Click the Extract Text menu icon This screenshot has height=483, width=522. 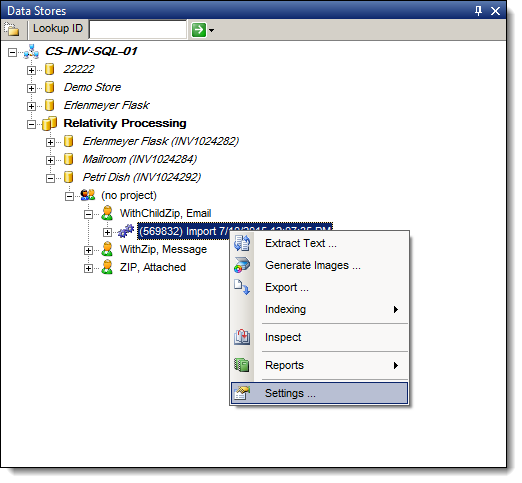tap(242, 243)
